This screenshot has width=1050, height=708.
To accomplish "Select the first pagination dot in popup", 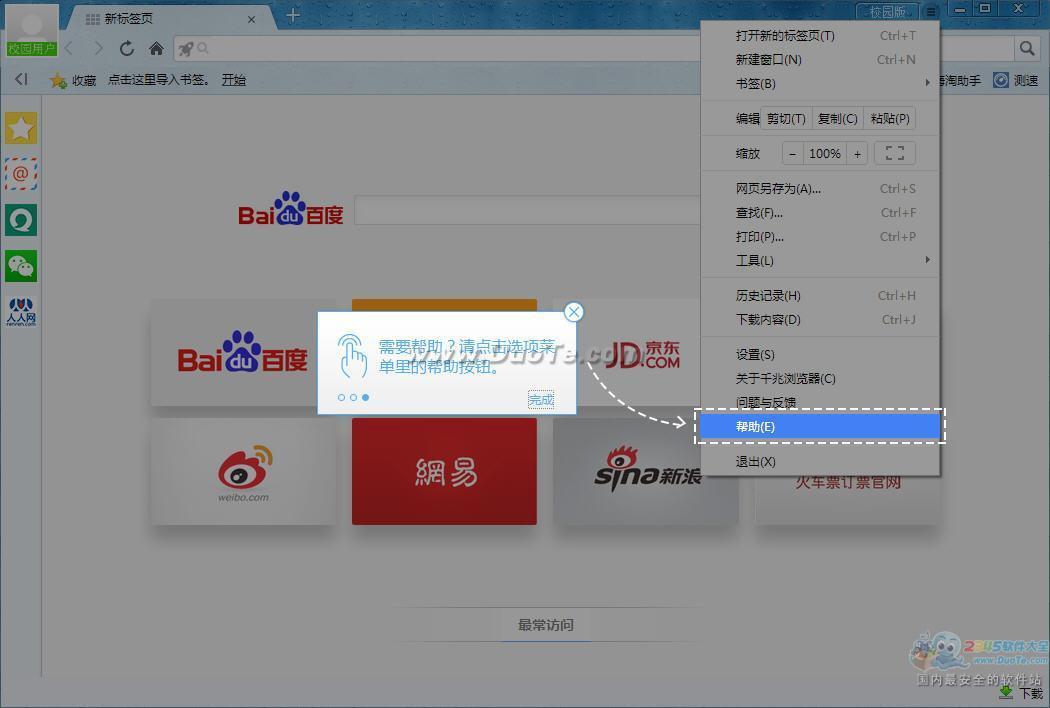I will click(342, 397).
